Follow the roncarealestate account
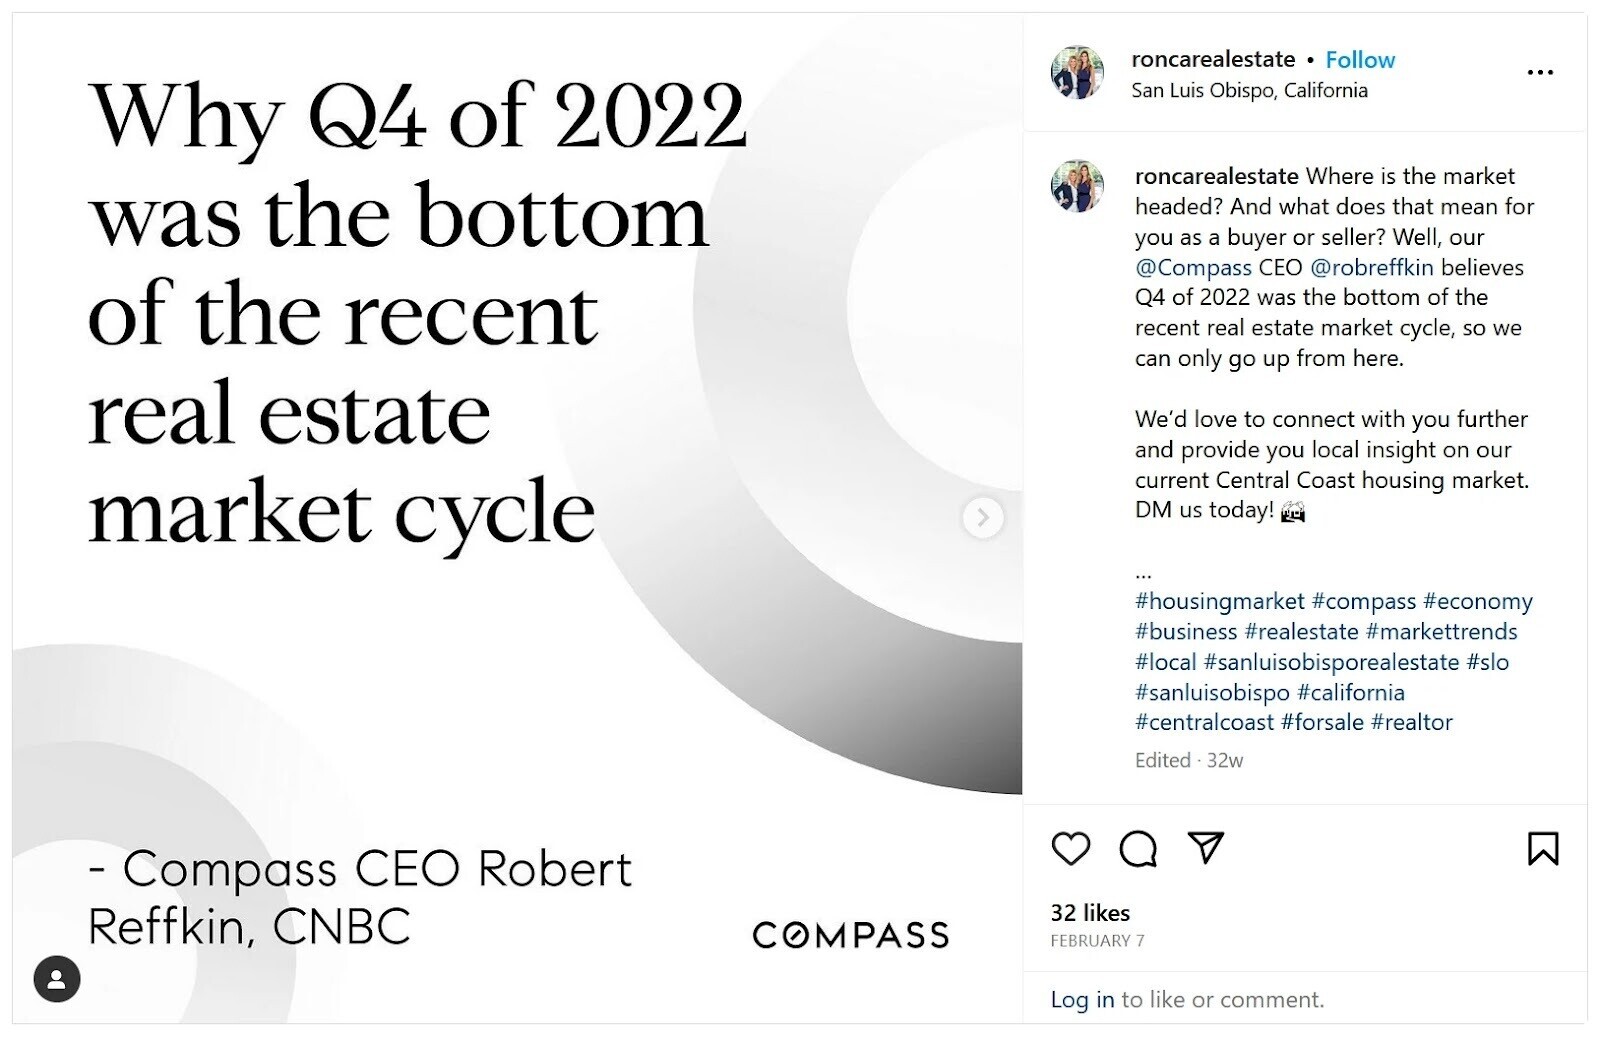1600x1039 pixels. (1360, 60)
